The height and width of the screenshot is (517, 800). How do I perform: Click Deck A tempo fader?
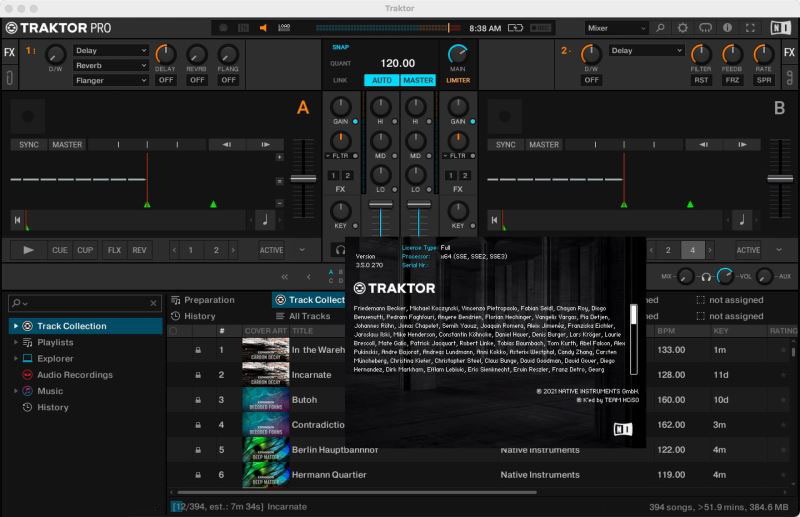[303, 179]
